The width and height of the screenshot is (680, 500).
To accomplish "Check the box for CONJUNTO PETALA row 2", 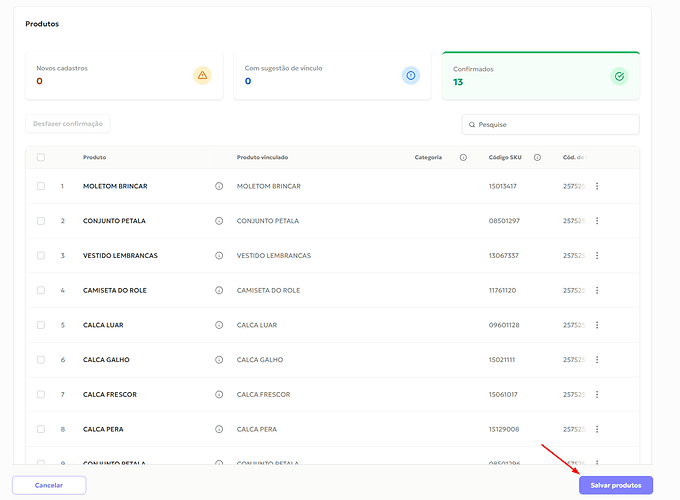I will pyautogui.click(x=41, y=221).
